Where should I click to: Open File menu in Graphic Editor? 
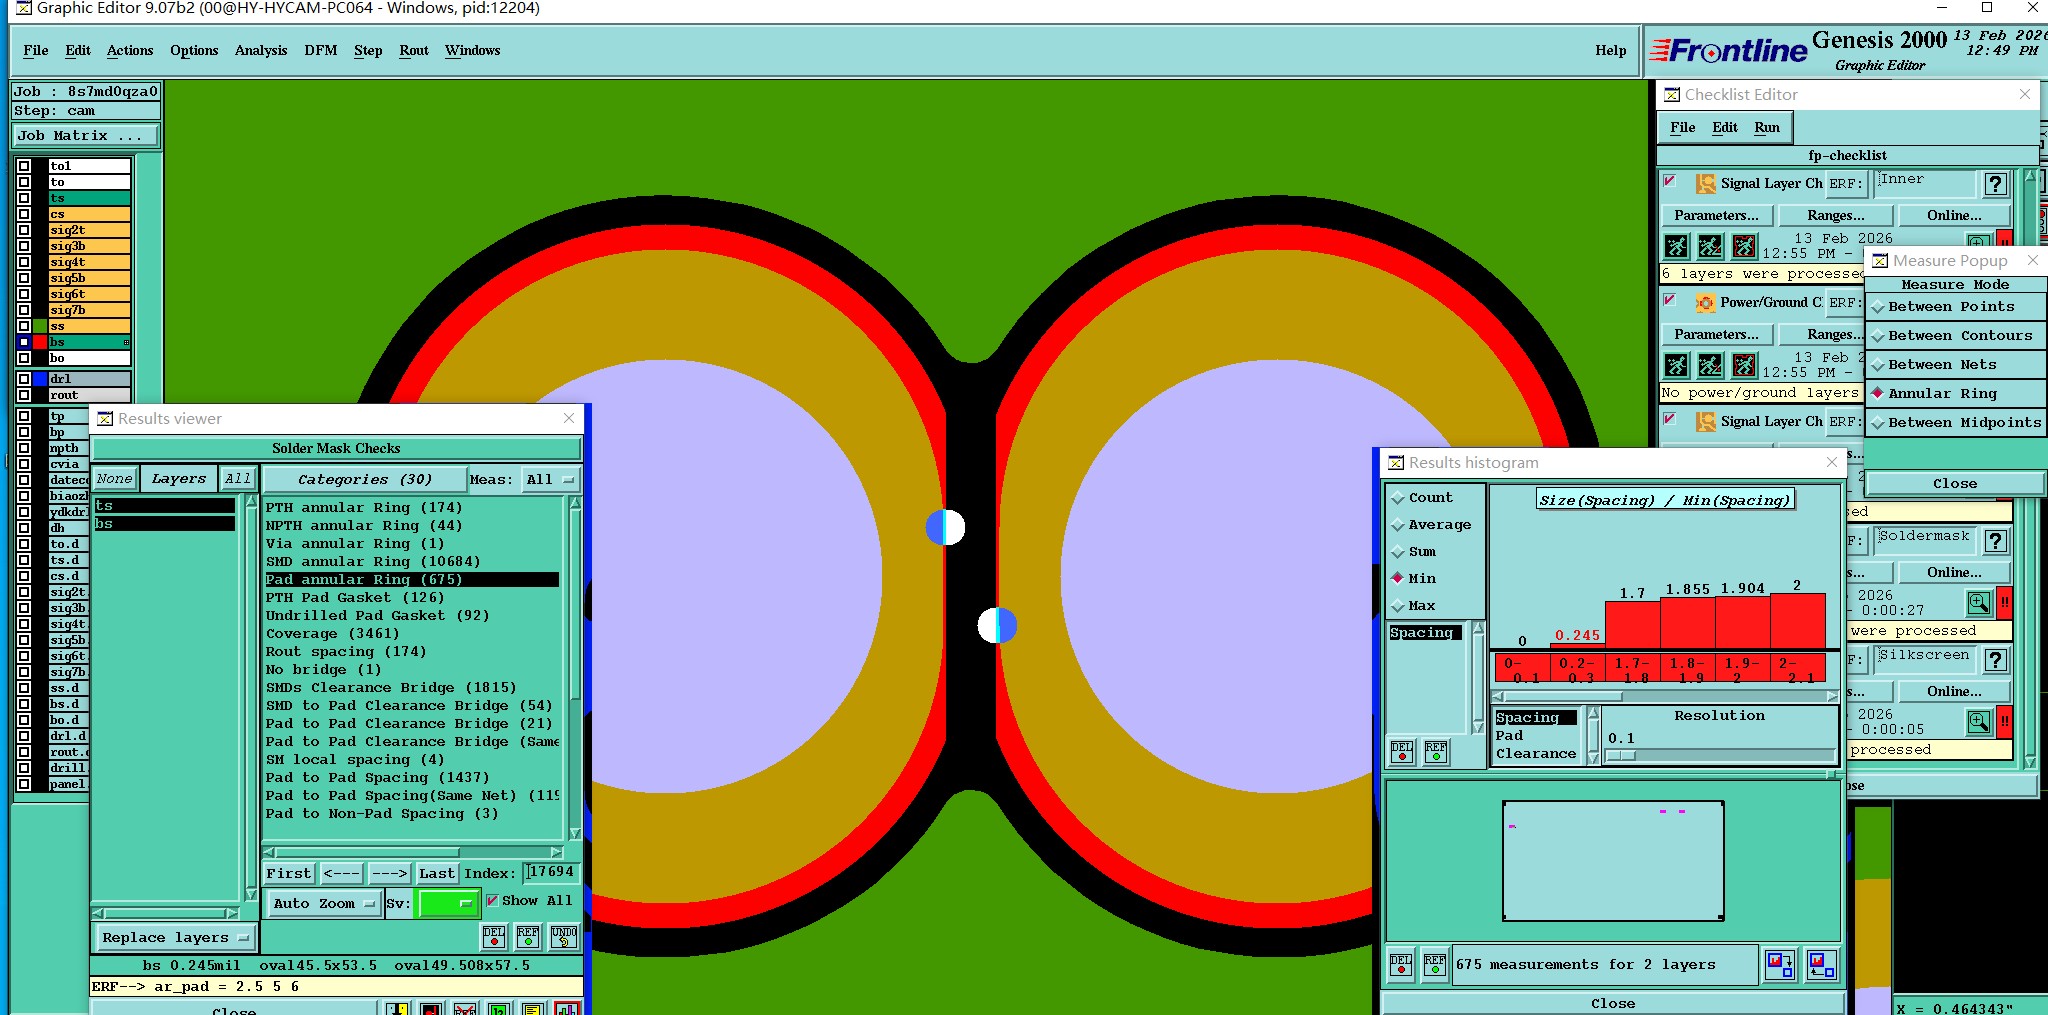point(36,50)
